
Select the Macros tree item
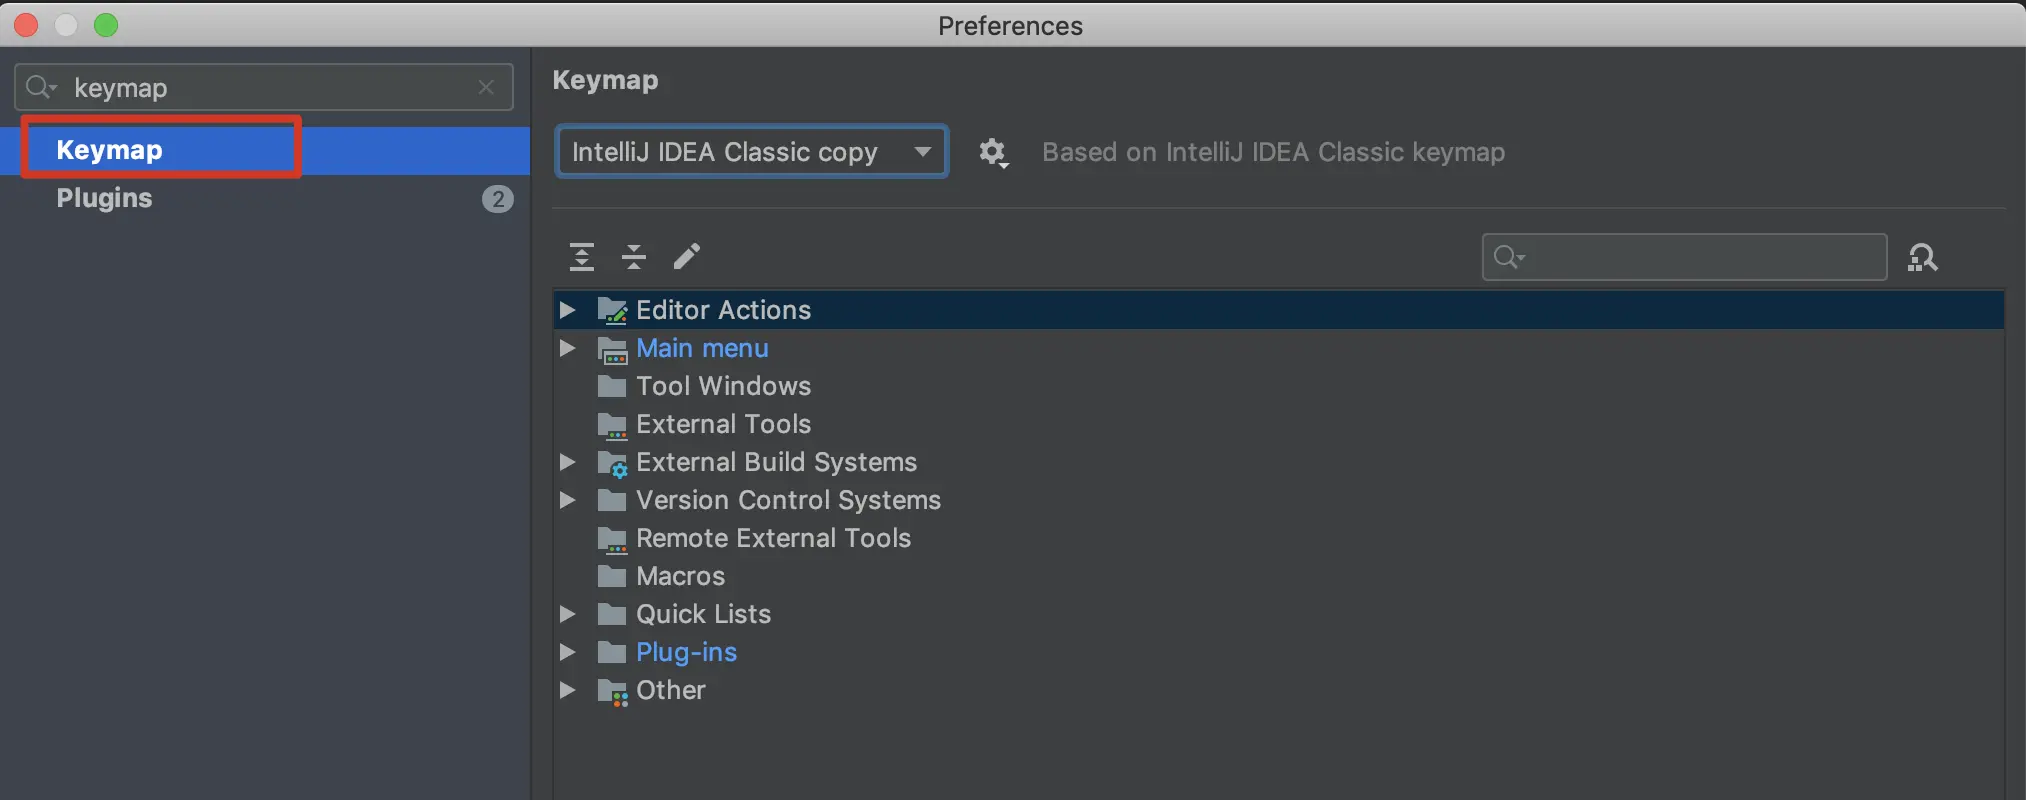(x=680, y=576)
